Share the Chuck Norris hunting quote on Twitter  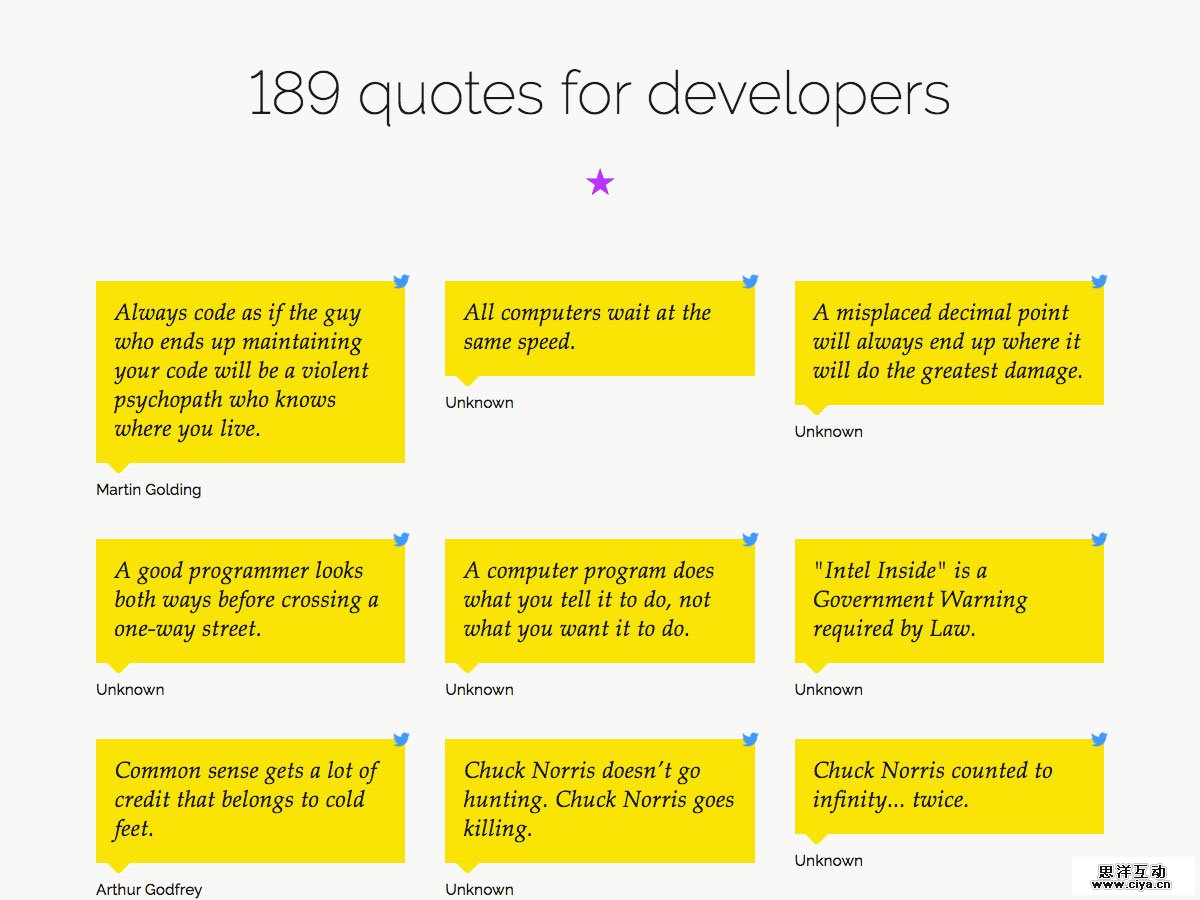[749, 739]
